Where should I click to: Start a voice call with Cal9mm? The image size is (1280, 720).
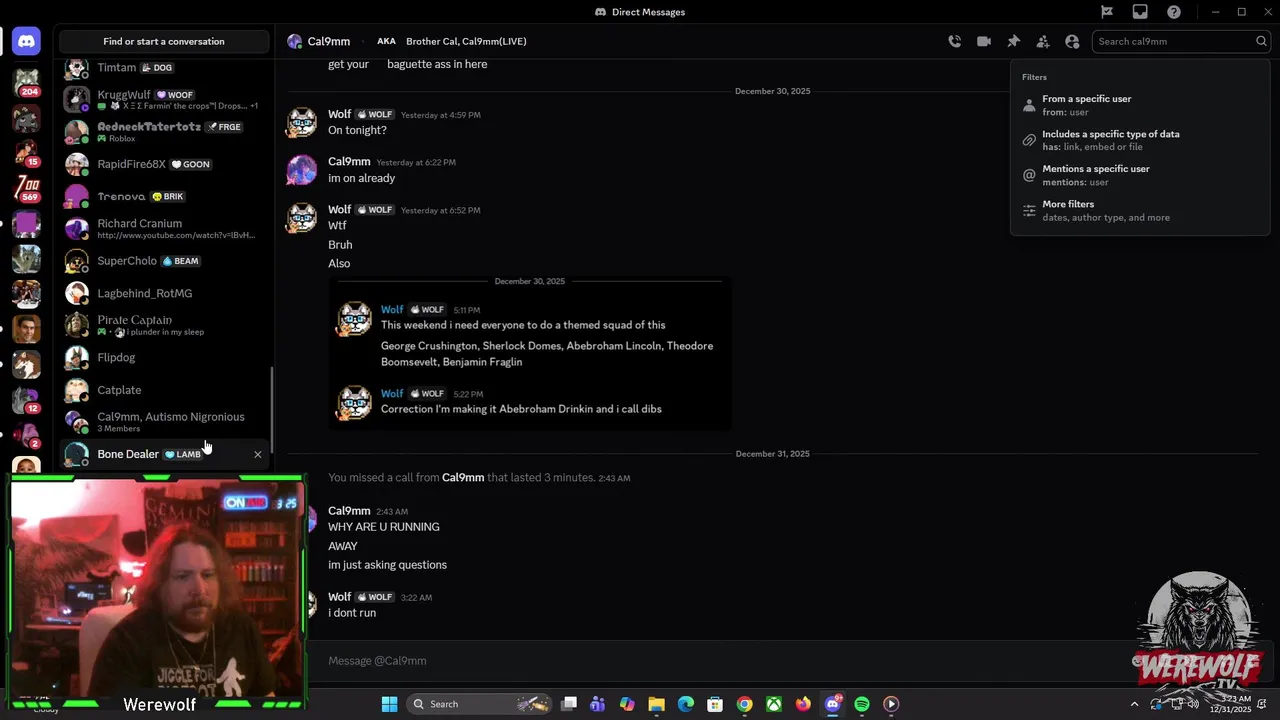click(955, 41)
